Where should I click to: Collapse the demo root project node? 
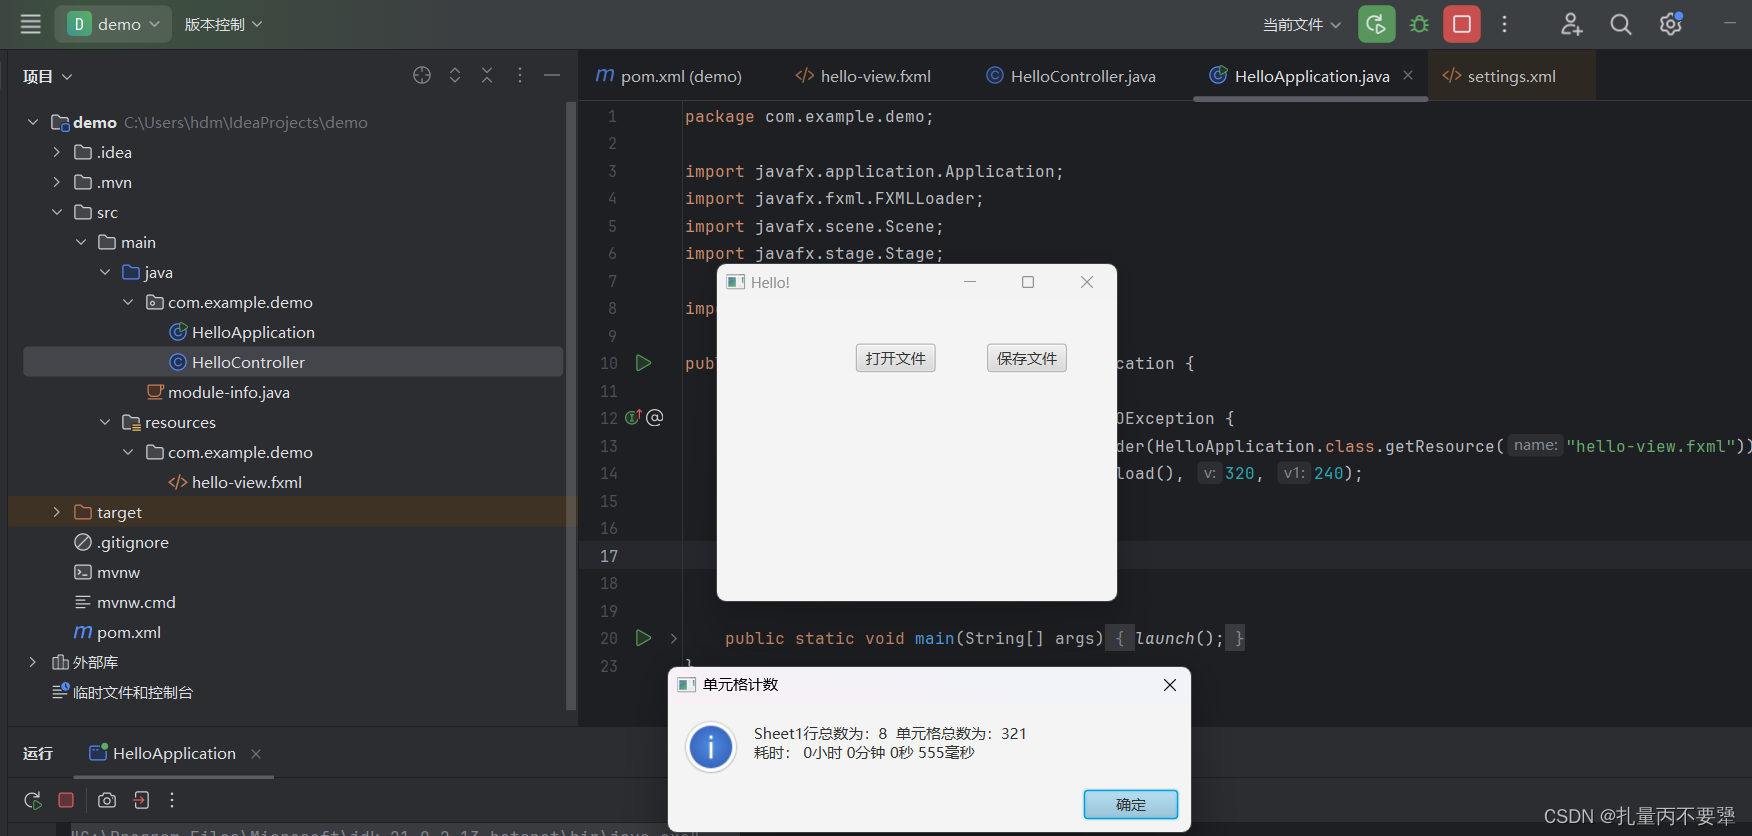(33, 122)
